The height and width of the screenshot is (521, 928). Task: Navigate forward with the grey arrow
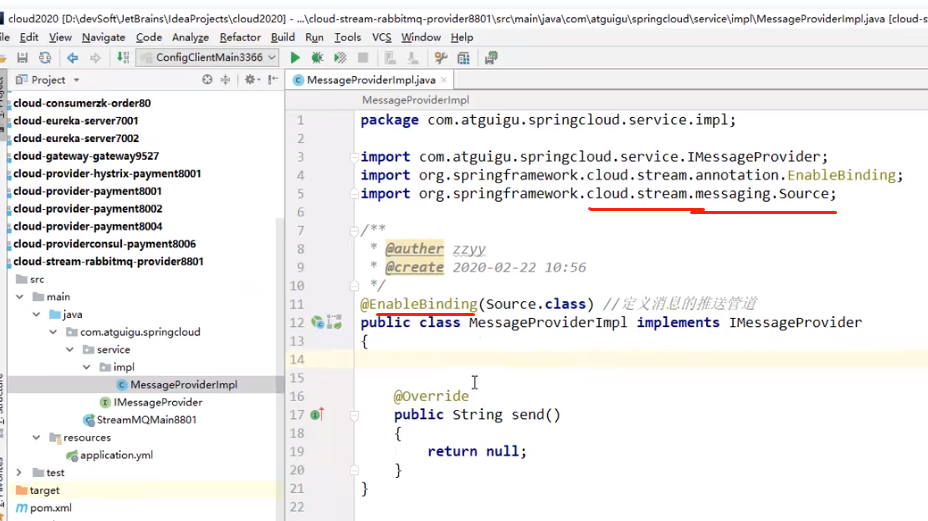tap(95, 57)
